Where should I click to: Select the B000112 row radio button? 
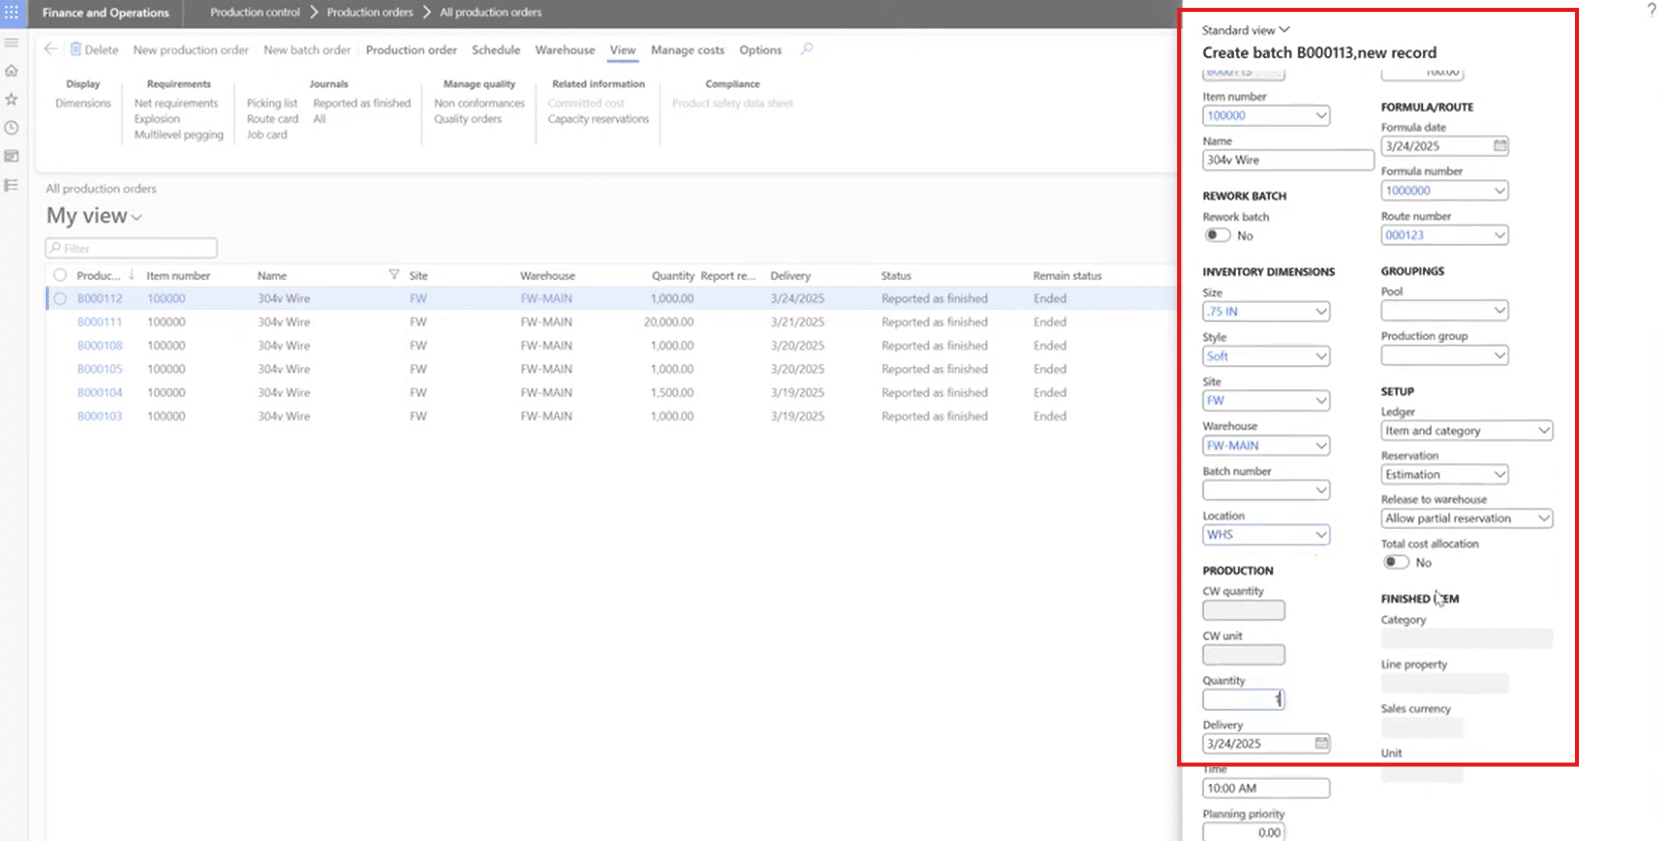60,299
